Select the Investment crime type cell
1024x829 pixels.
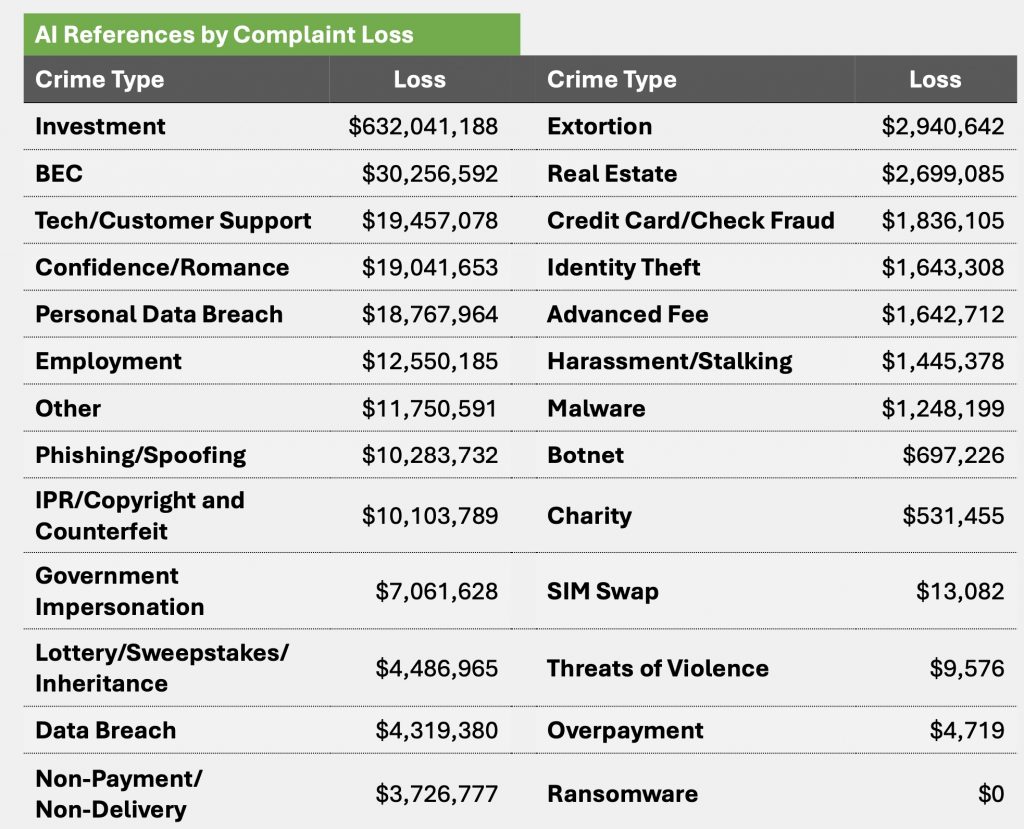[x=100, y=127]
